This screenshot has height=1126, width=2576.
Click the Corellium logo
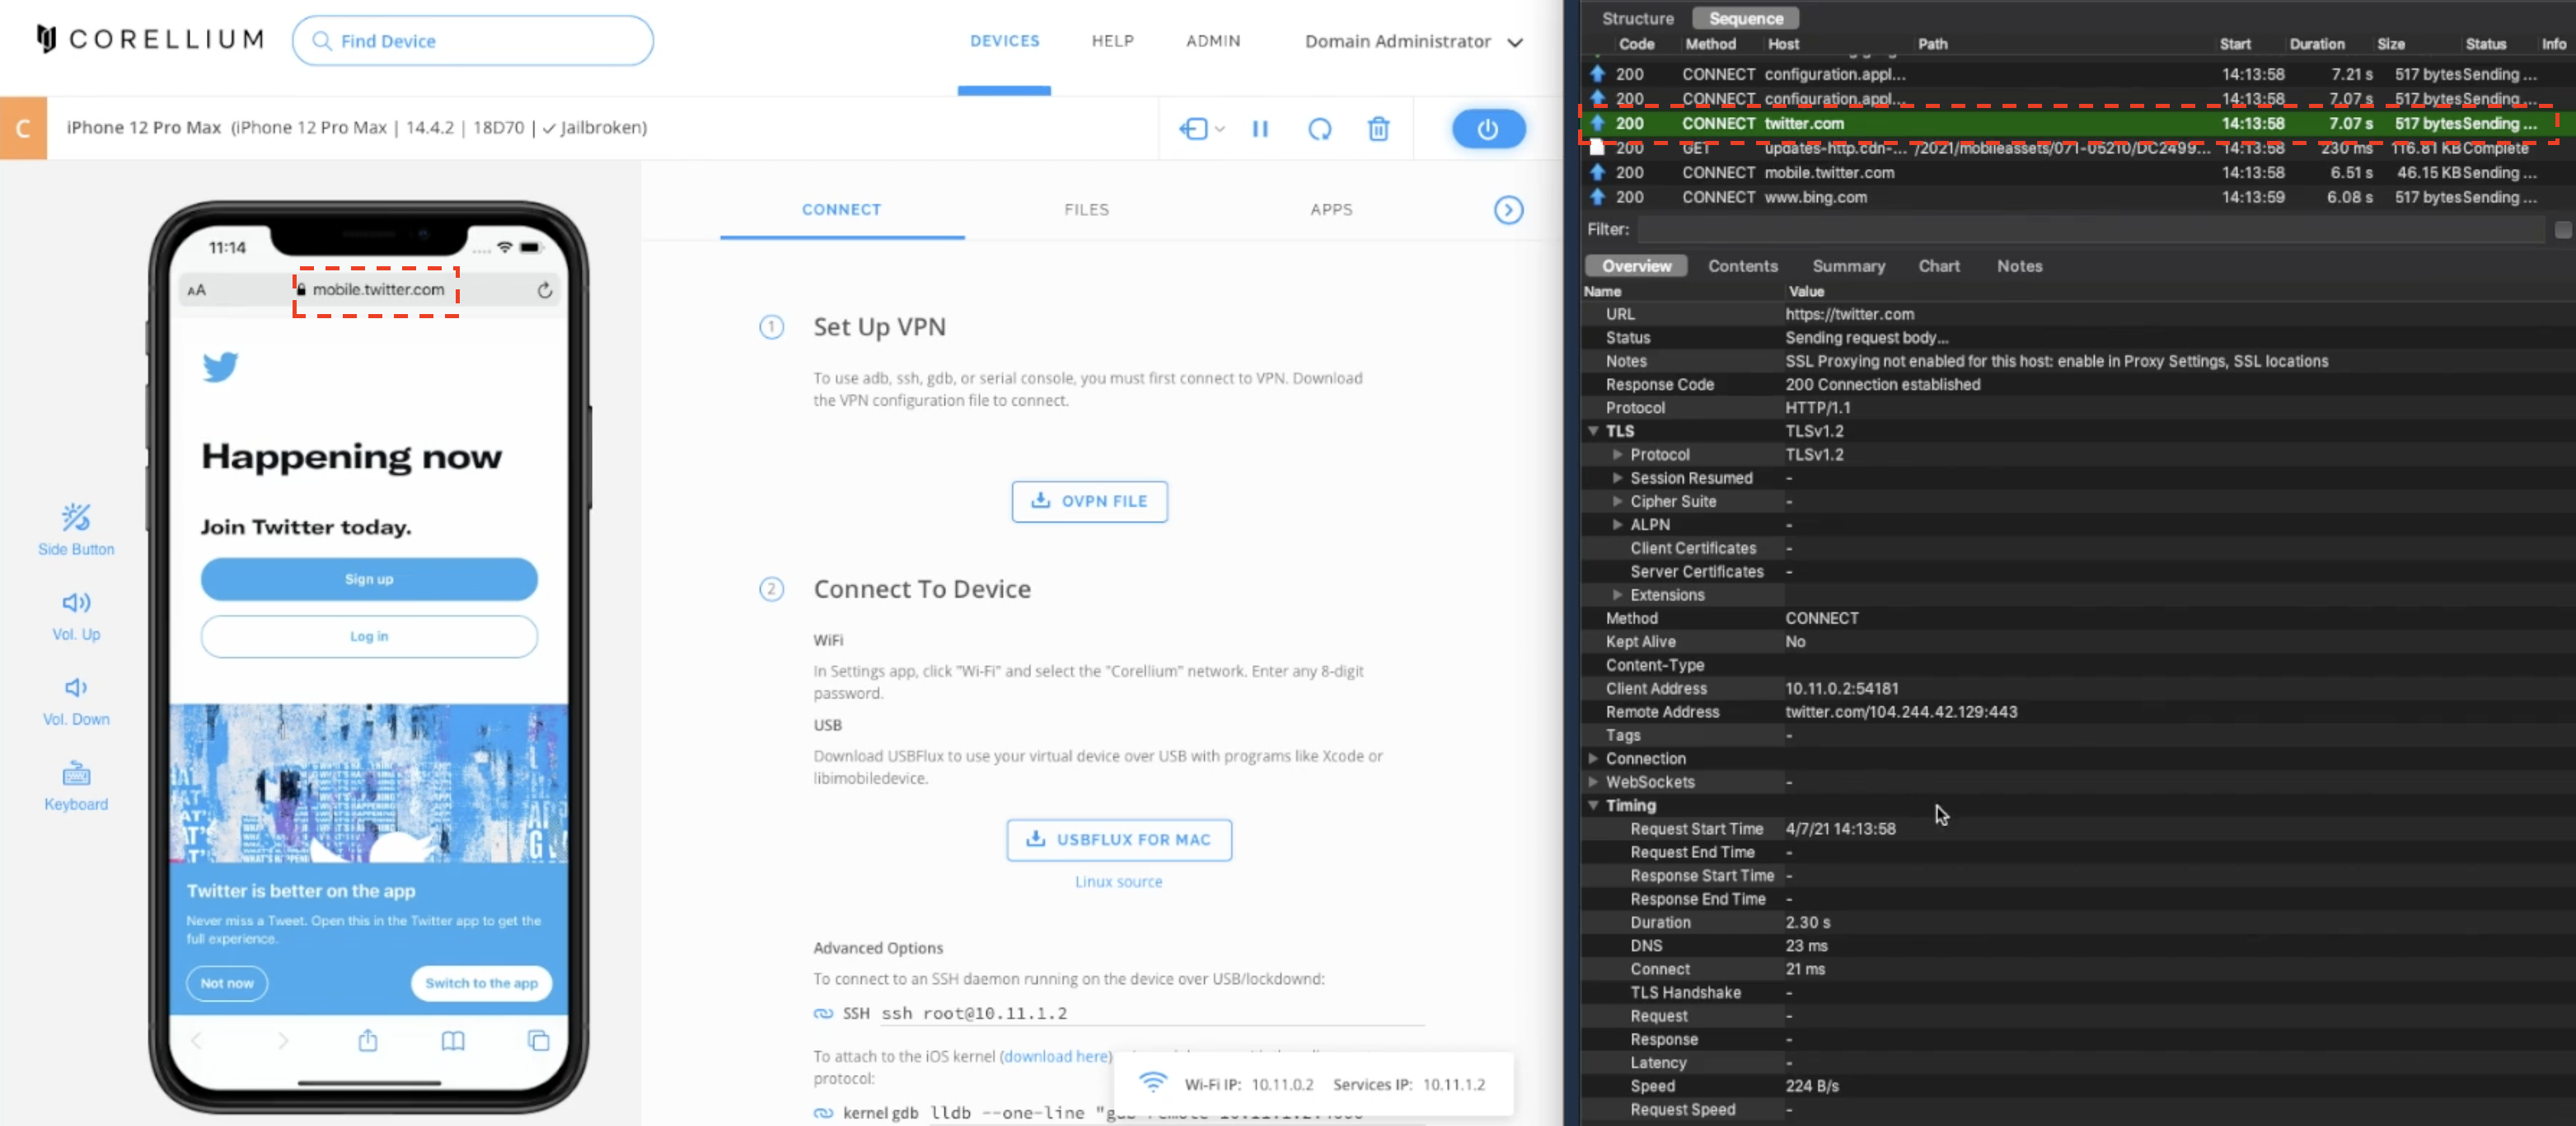[x=150, y=40]
